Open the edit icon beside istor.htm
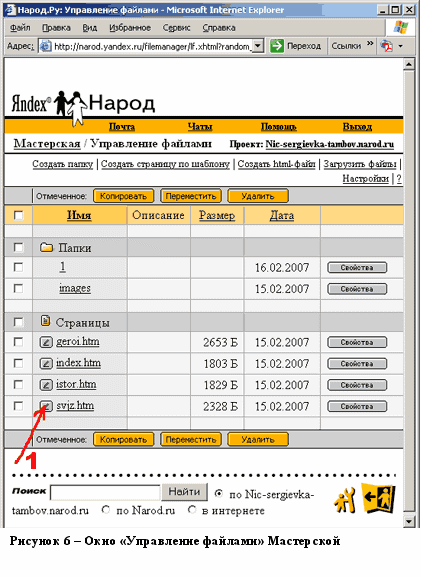This screenshot has height=577, width=421. (46, 385)
